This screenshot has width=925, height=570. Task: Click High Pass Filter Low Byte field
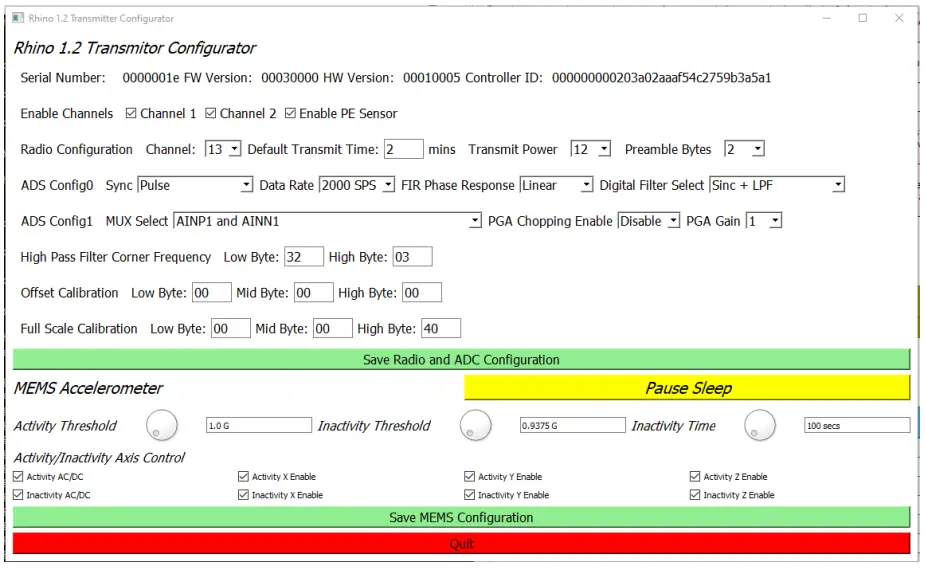(304, 257)
